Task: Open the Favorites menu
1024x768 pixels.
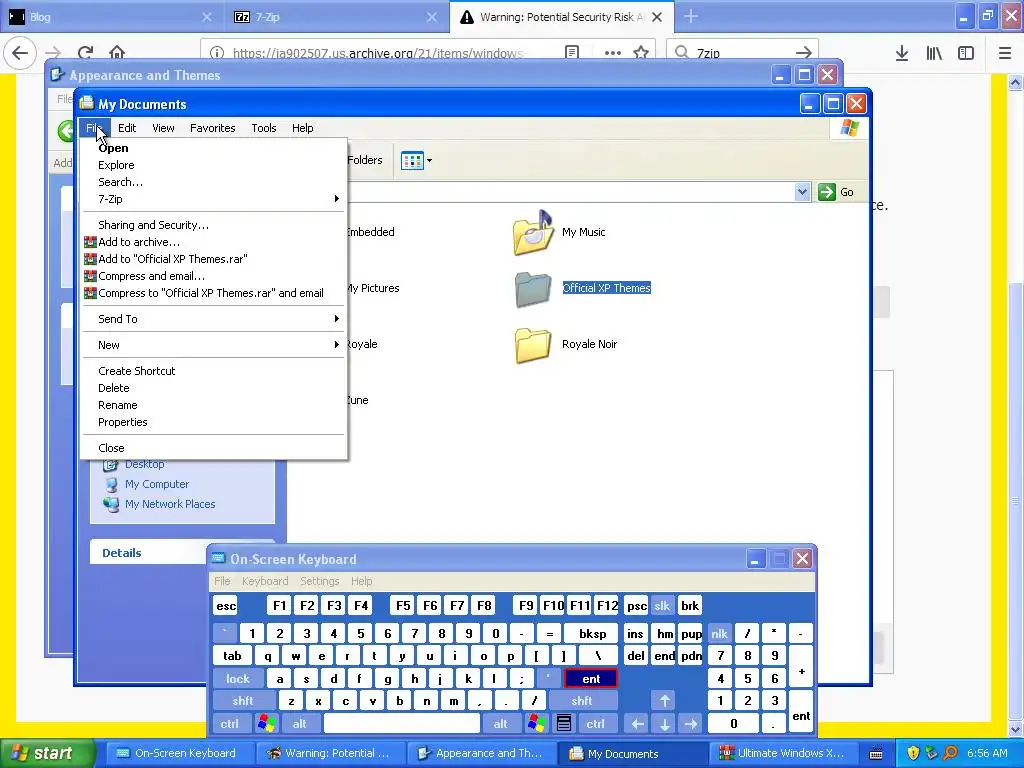Action: (x=213, y=128)
